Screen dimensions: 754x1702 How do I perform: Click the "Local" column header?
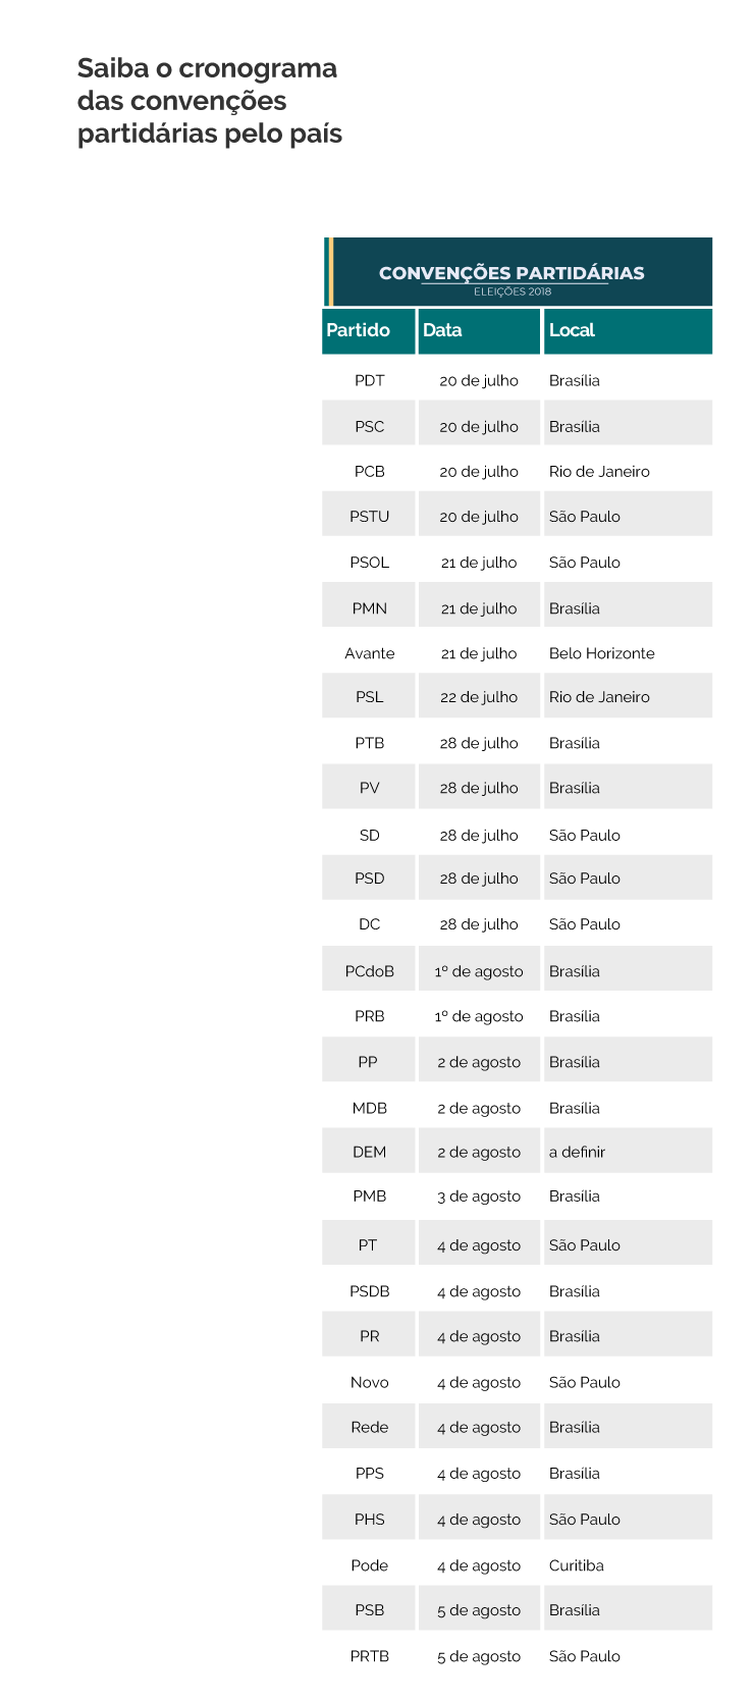tap(572, 330)
